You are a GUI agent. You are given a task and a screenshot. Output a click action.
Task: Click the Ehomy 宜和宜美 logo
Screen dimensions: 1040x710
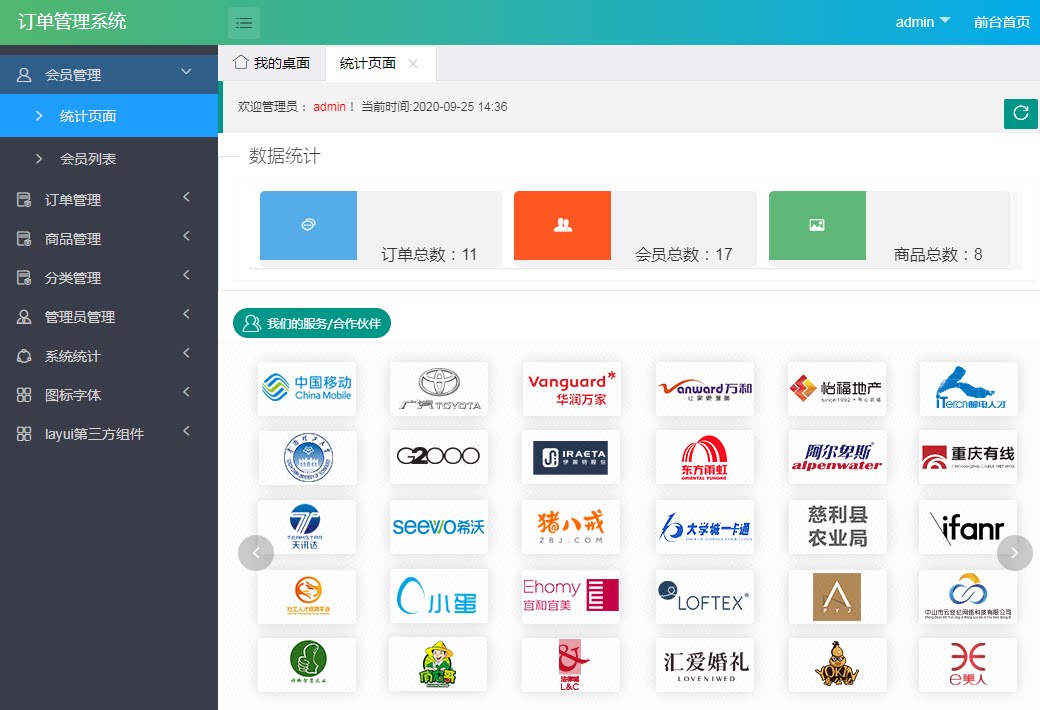[571, 596]
